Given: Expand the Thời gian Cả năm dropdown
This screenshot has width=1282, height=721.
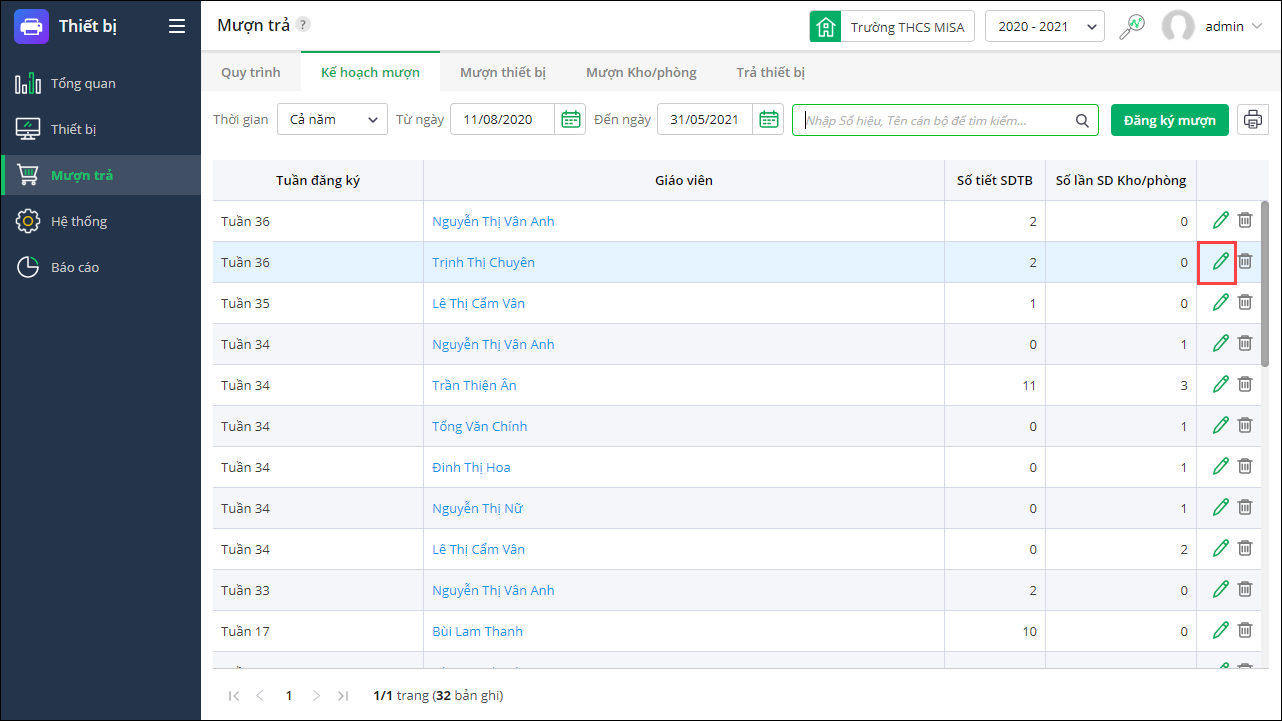Looking at the screenshot, I should point(332,120).
